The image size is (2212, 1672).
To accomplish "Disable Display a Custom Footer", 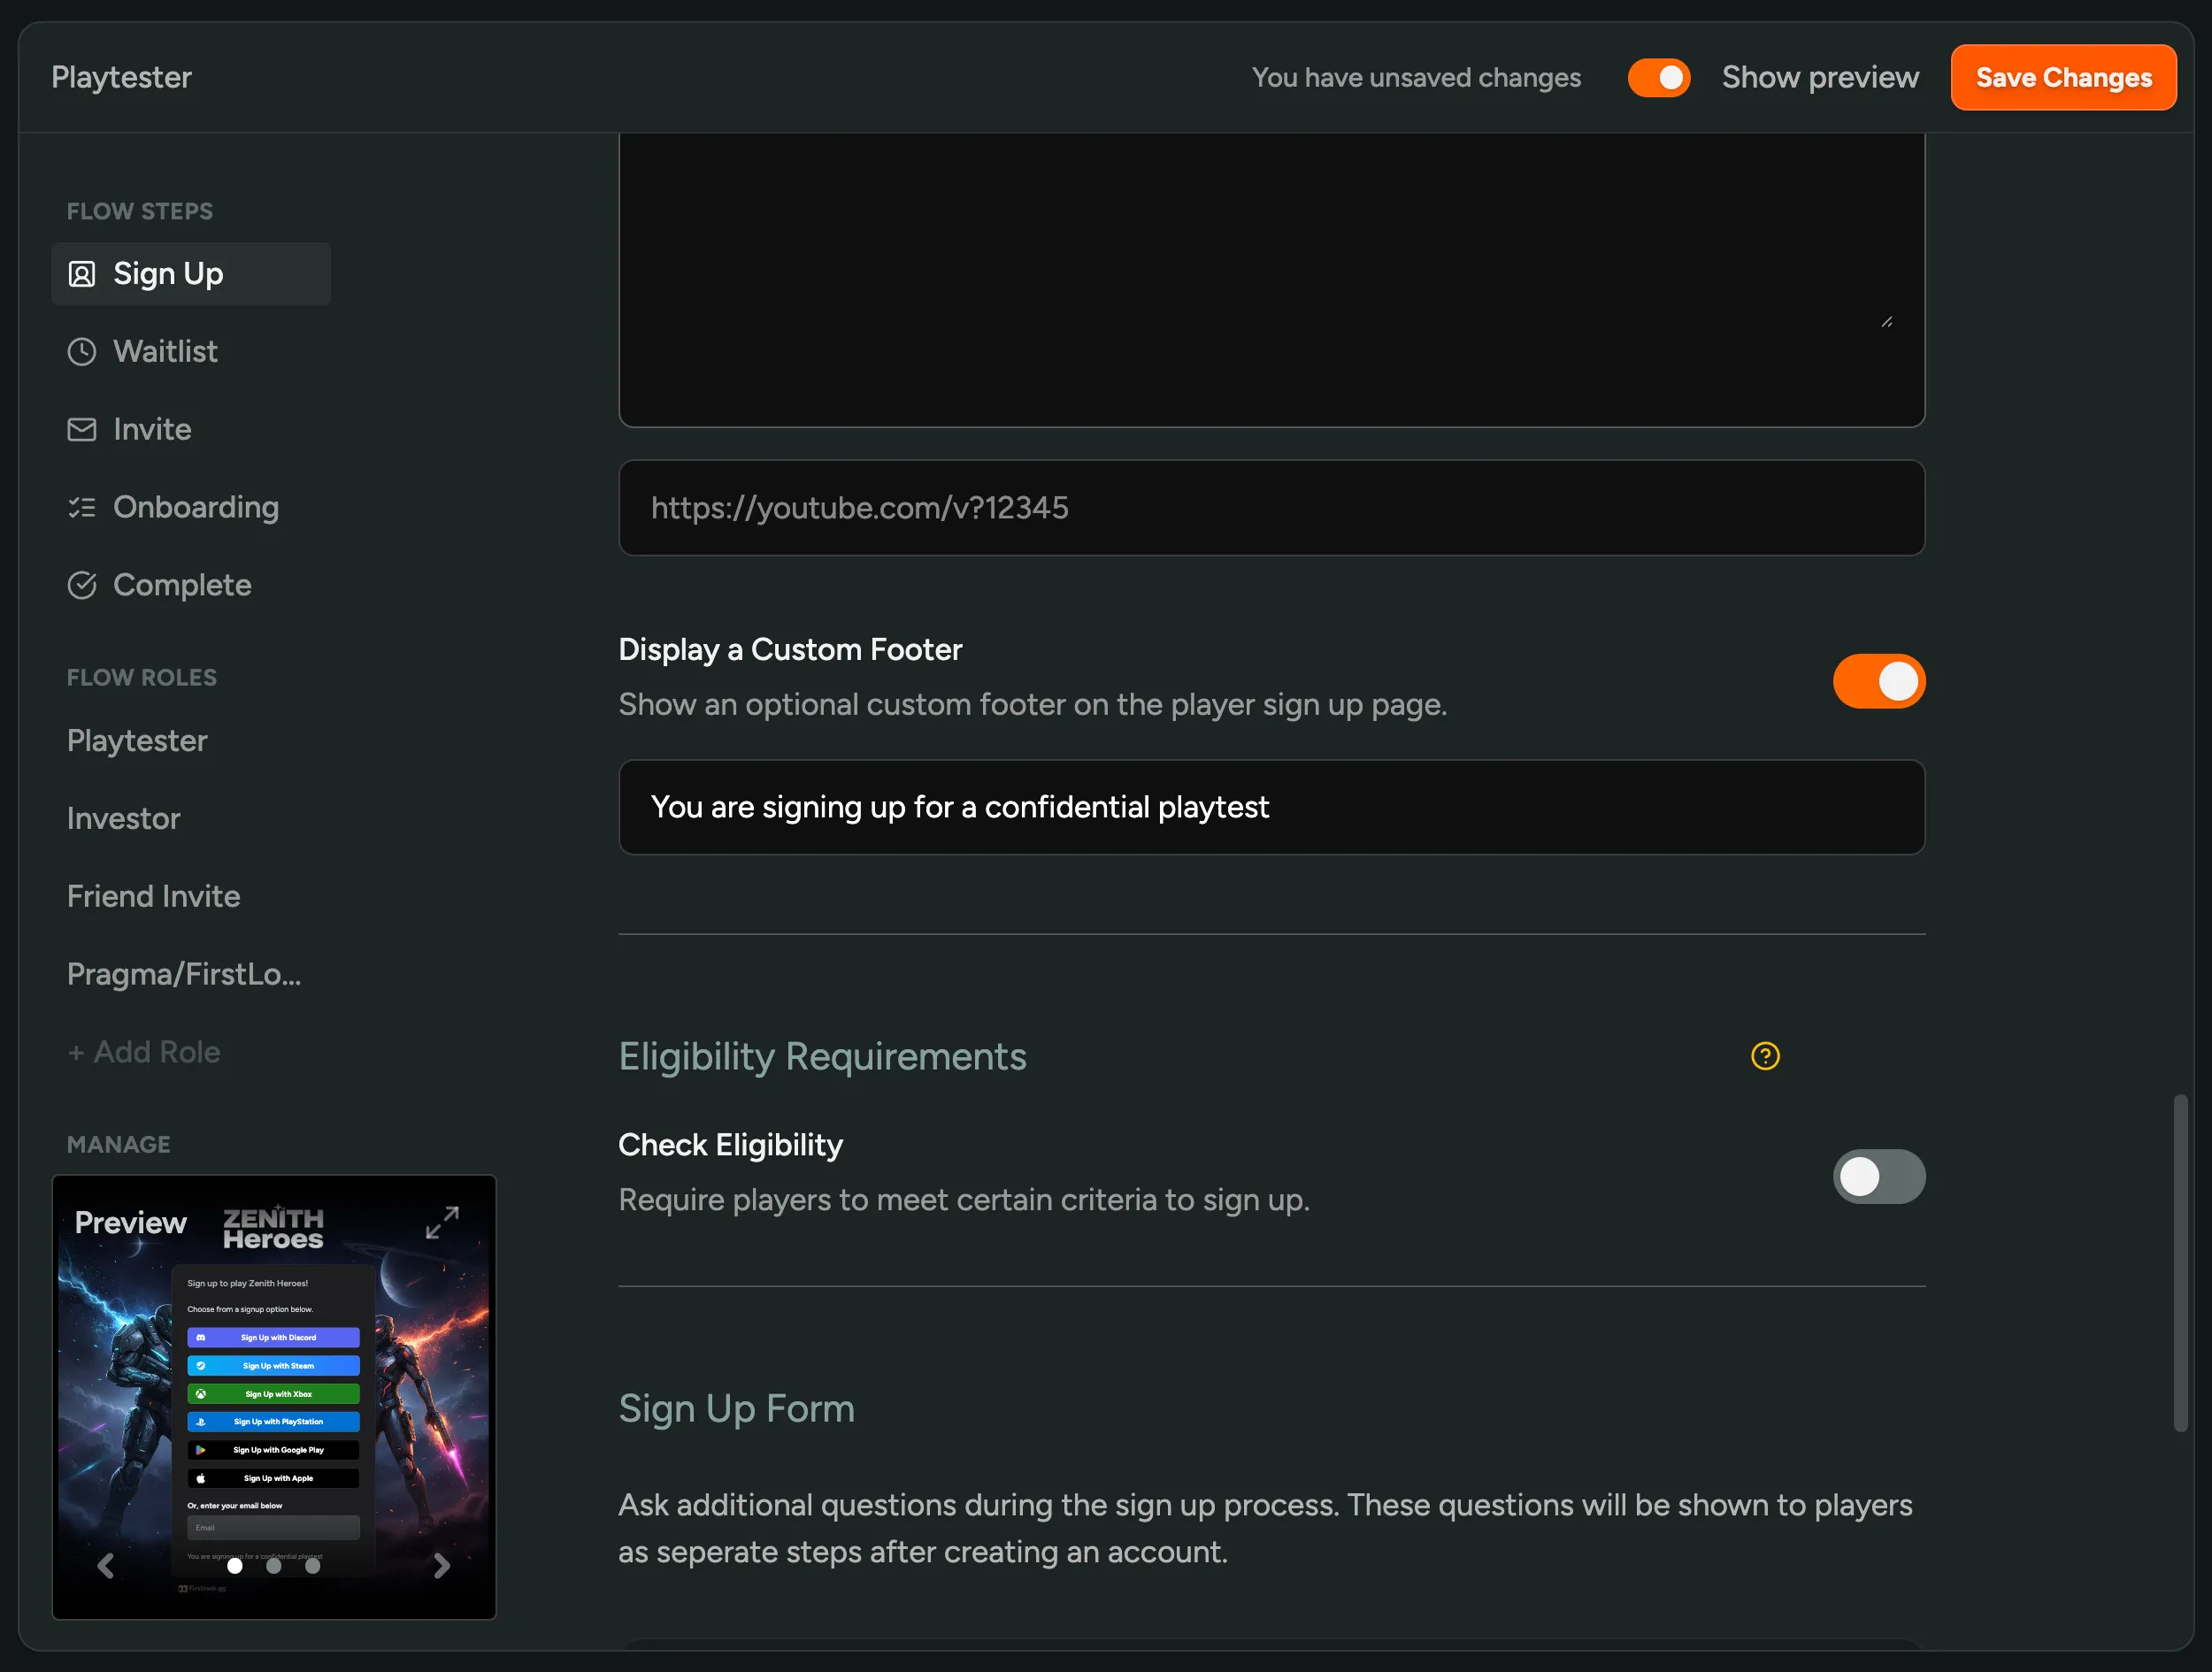I will [1879, 681].
